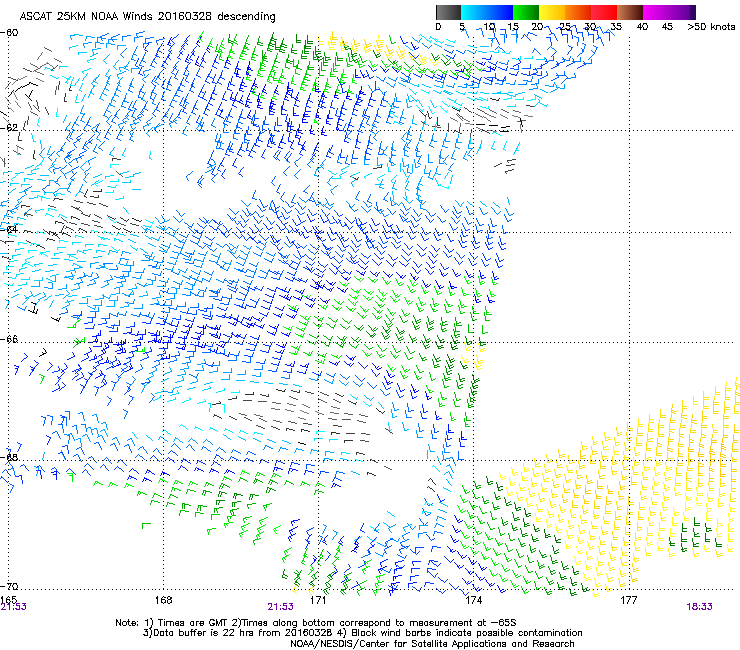Click the note 'Times are GMT' line
Screen dimensions: 740x650
point(315,623)
